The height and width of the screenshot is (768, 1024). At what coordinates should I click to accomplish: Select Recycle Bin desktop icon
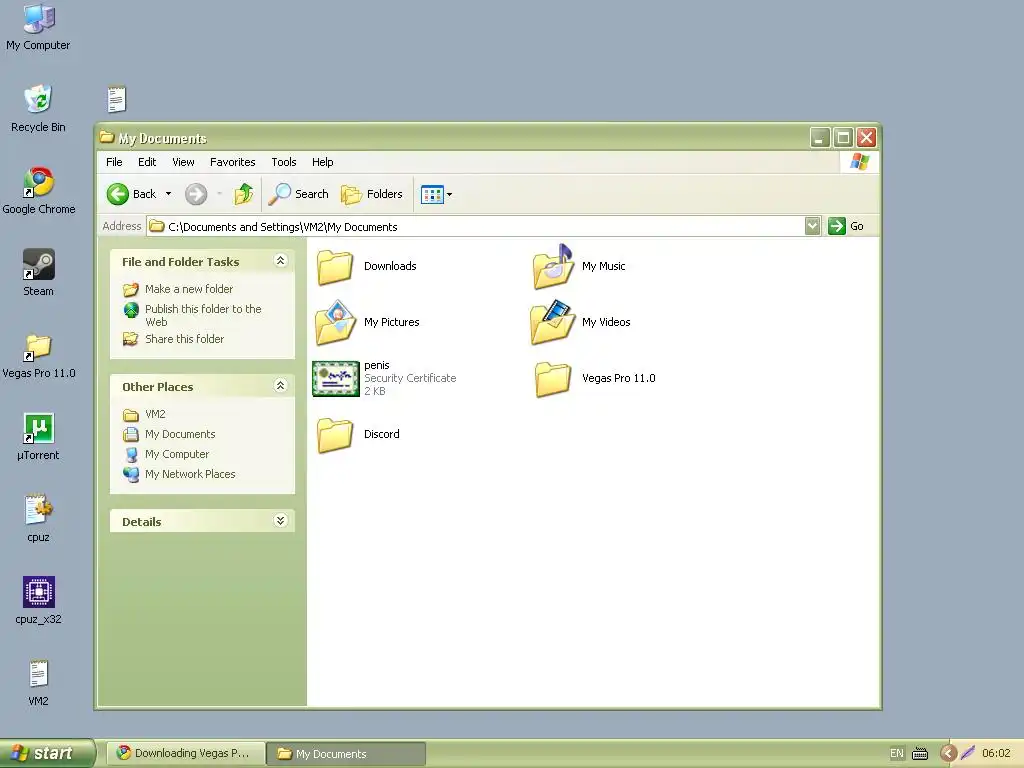click(38, 108)
